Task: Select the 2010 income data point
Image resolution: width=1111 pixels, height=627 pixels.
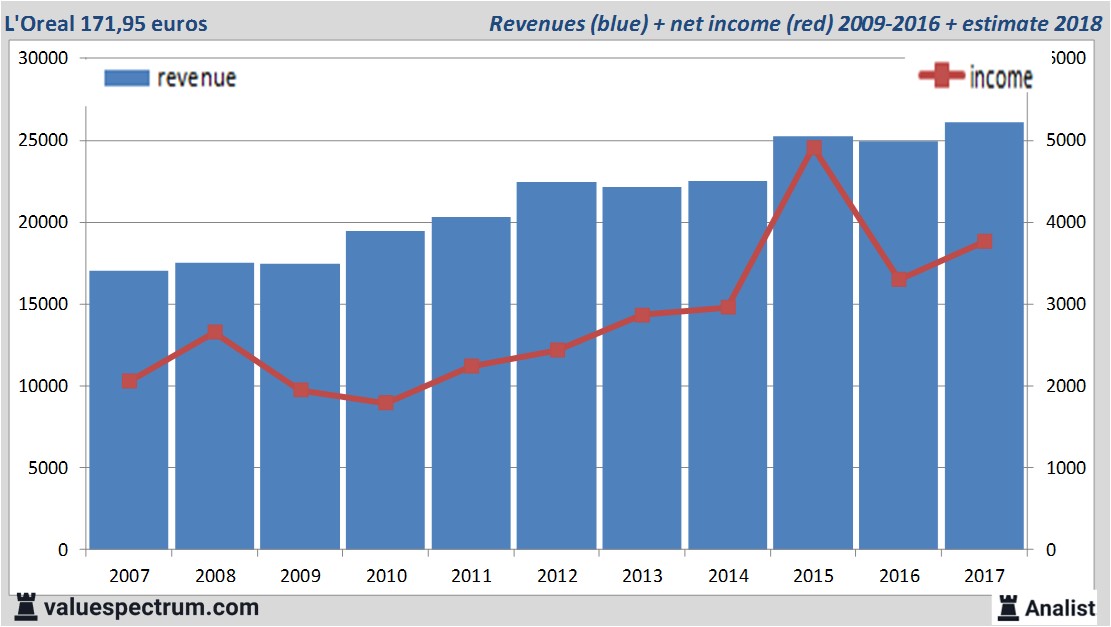Action: pyautogui.click(x=386, y=403)
